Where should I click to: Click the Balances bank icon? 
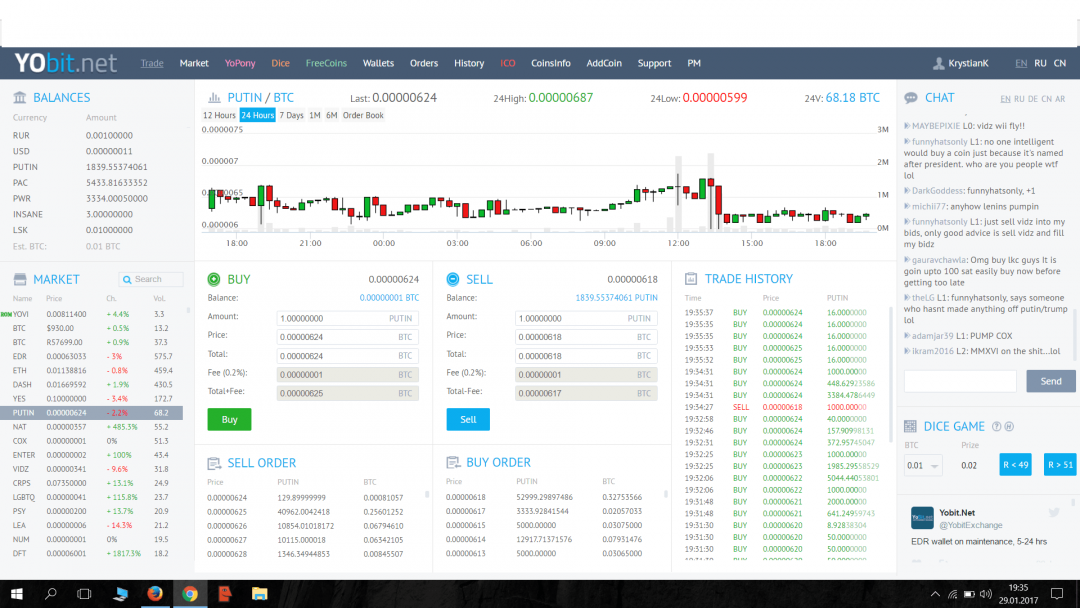pyautogui.click(x=20, y=98)
